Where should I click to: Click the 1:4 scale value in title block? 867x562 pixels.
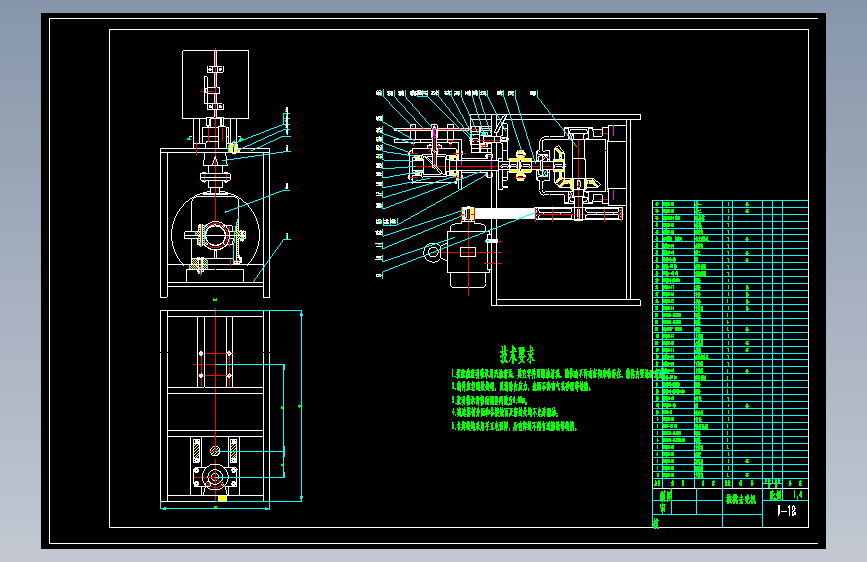tap(798, 495)
